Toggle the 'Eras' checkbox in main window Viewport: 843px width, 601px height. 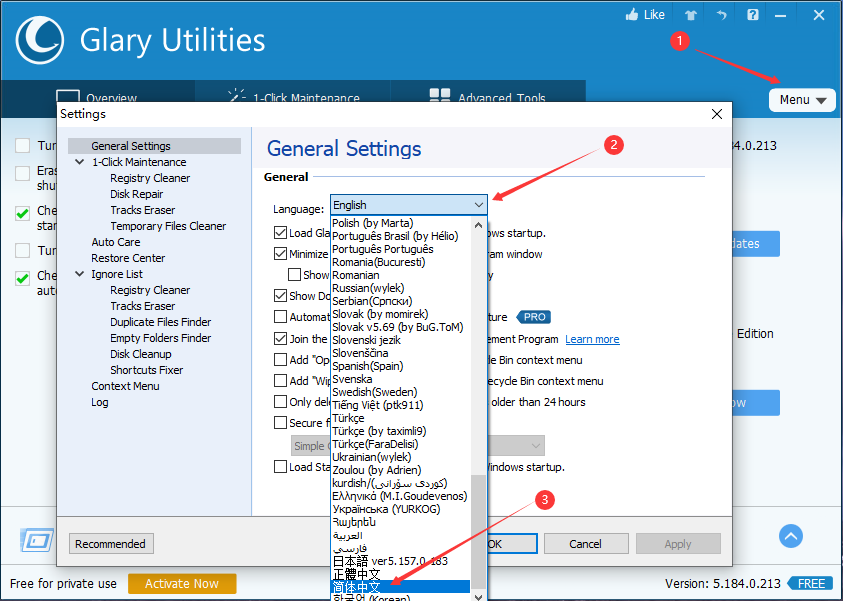pos(23,173)
